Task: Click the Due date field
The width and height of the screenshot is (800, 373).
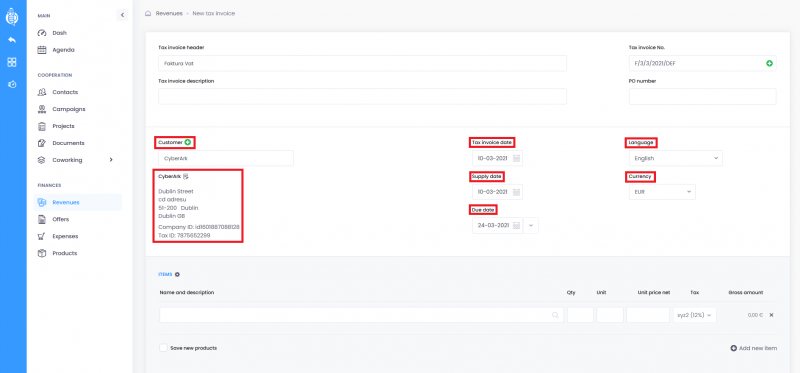Action: click(497, 226)
